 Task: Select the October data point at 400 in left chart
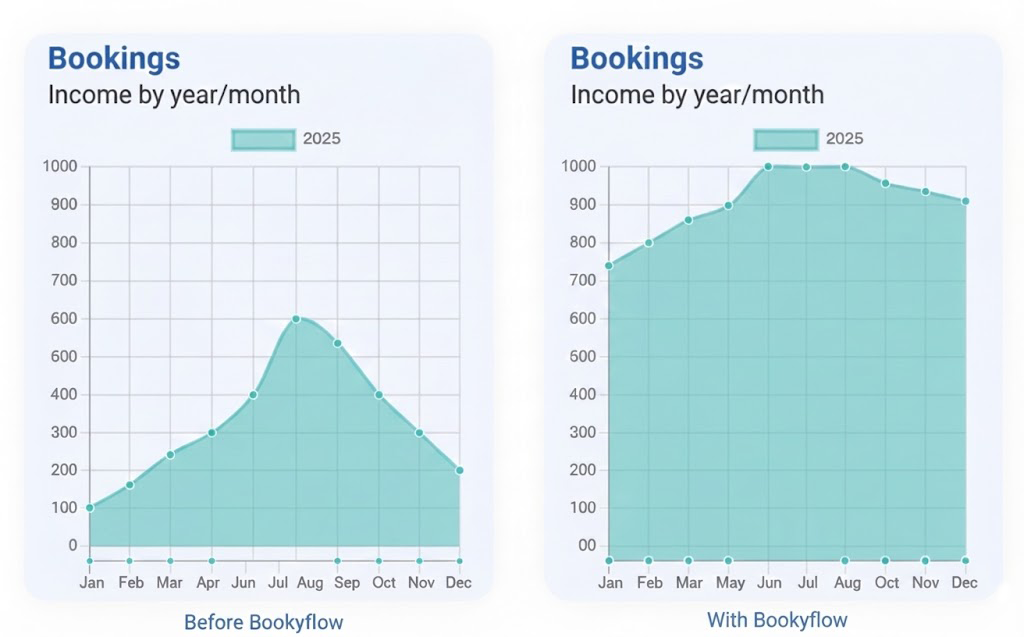click(379, 395)
